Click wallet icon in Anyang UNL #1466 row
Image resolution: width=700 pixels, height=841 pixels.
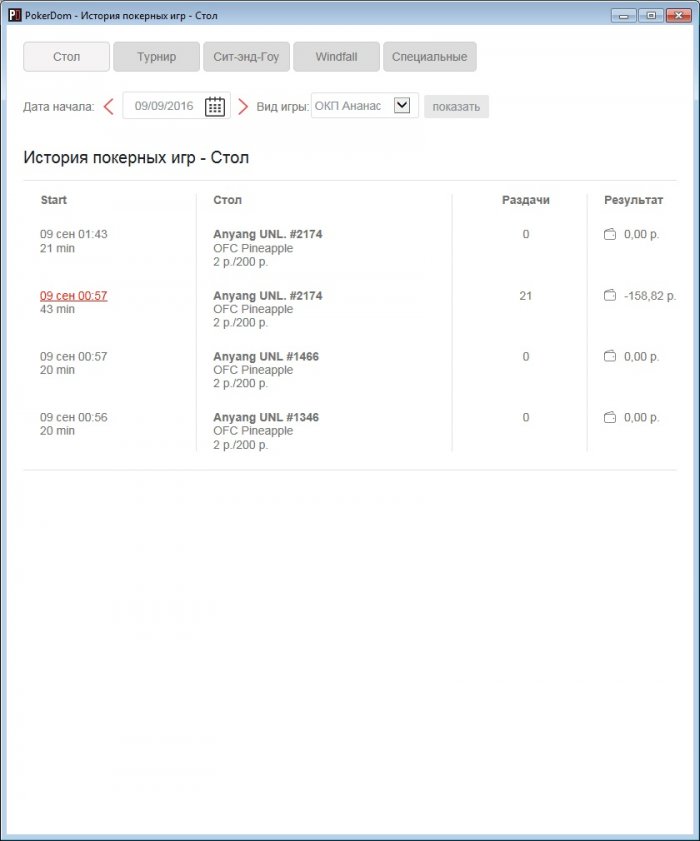pos(610,356)
